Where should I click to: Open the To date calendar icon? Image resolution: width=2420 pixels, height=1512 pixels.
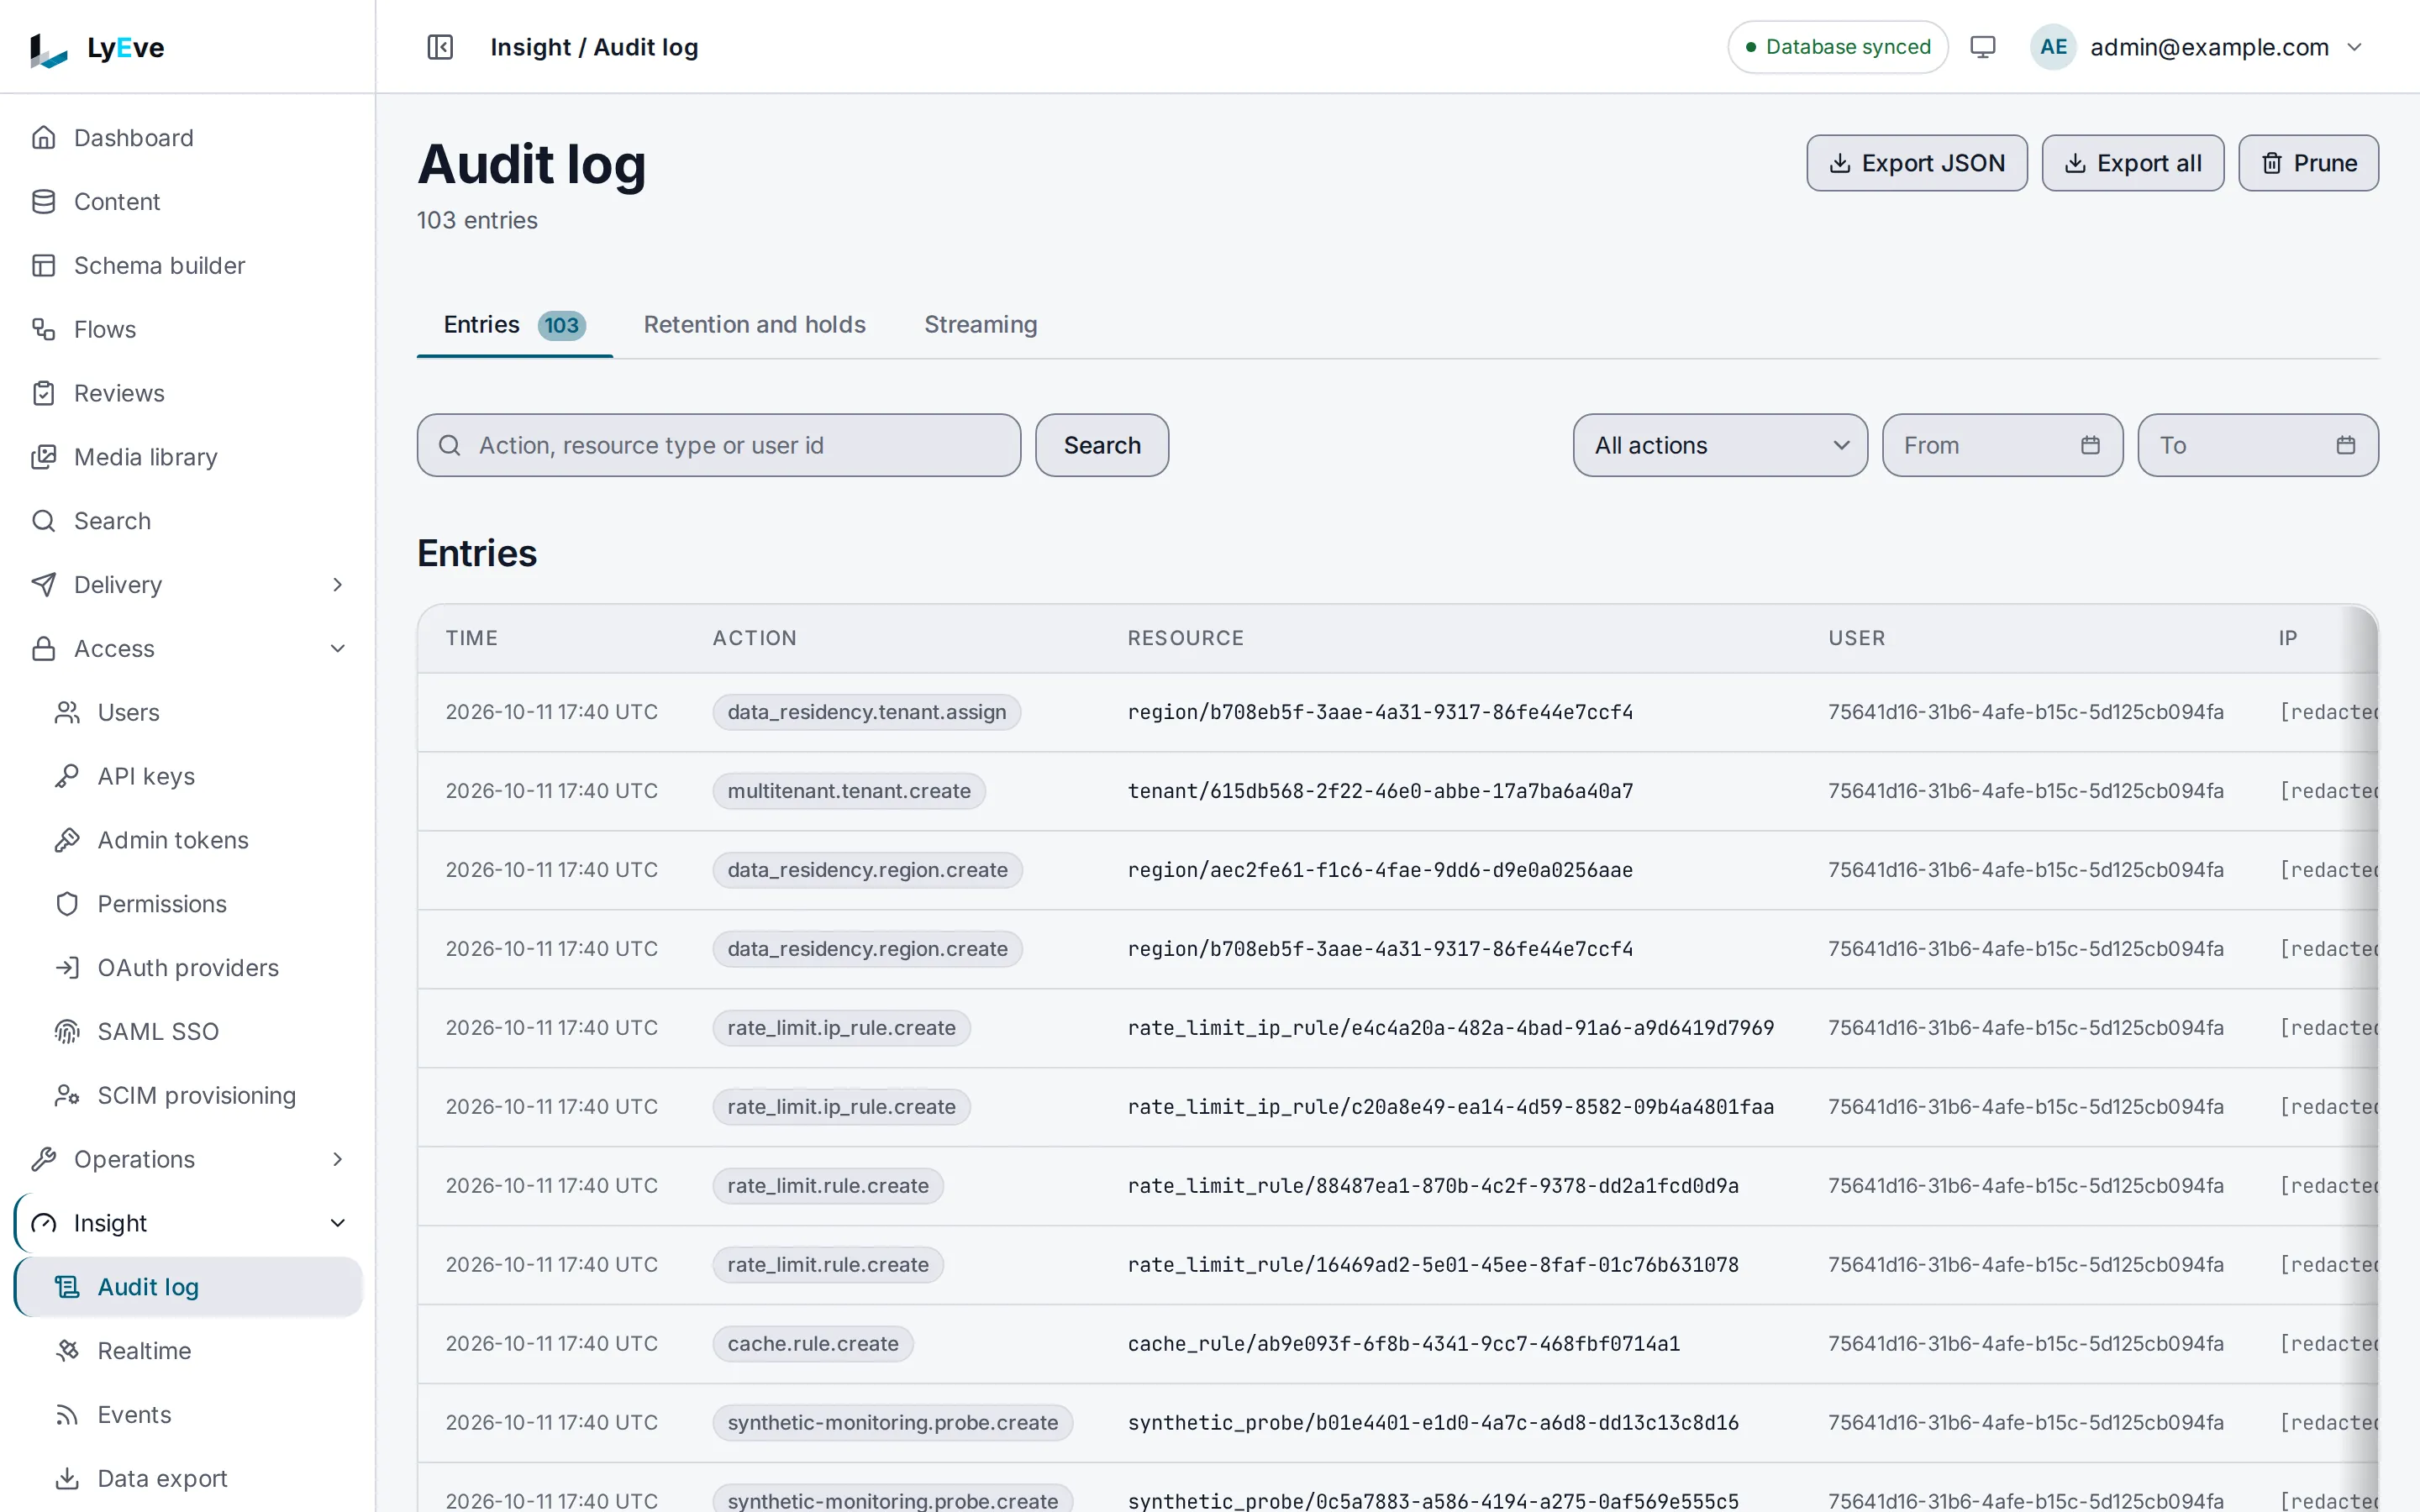[2345, 445]
